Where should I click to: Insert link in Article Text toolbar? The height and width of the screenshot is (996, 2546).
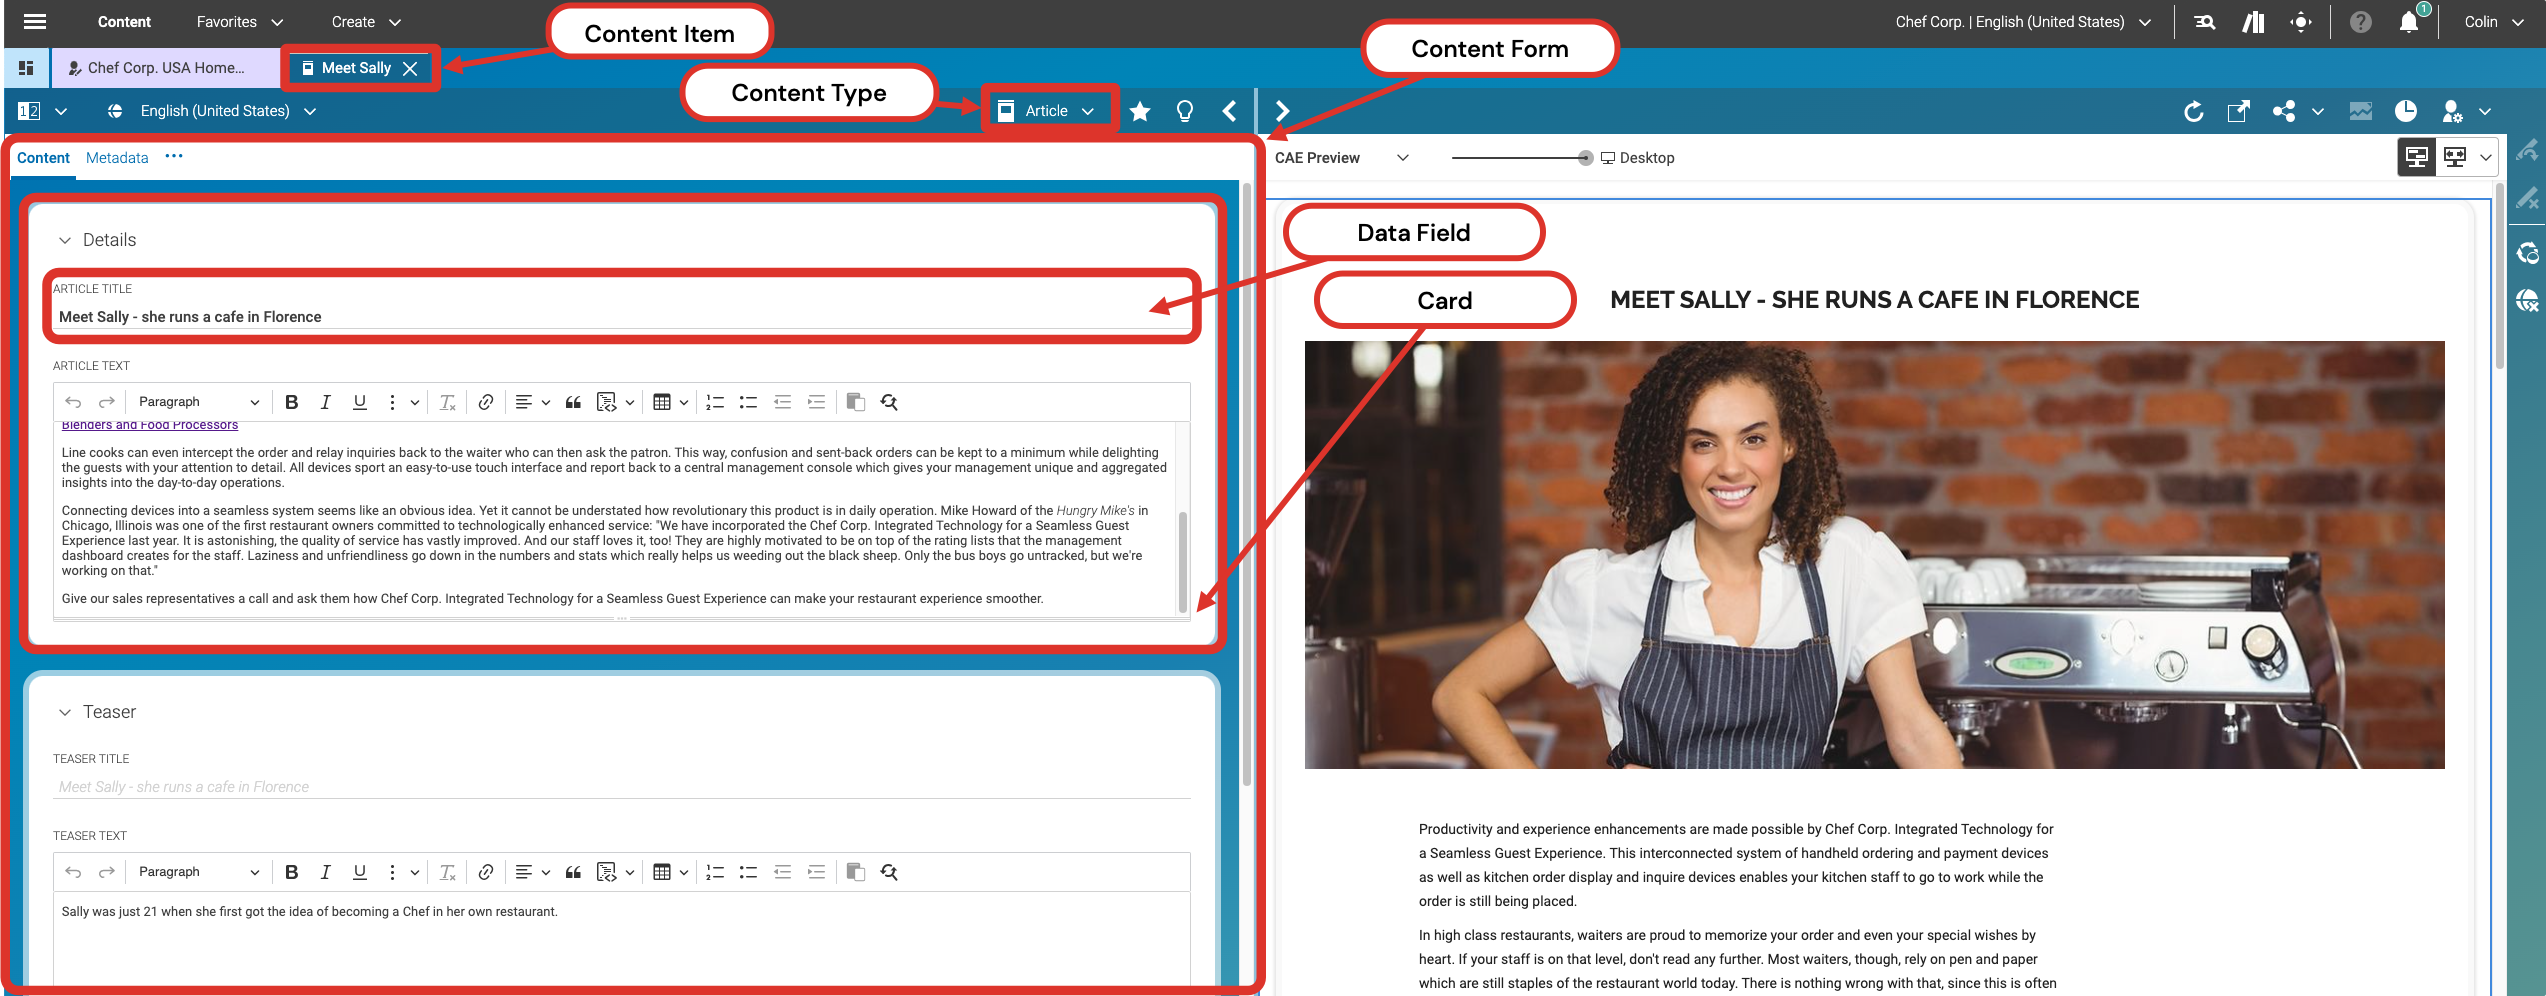[x=486, y=402]
